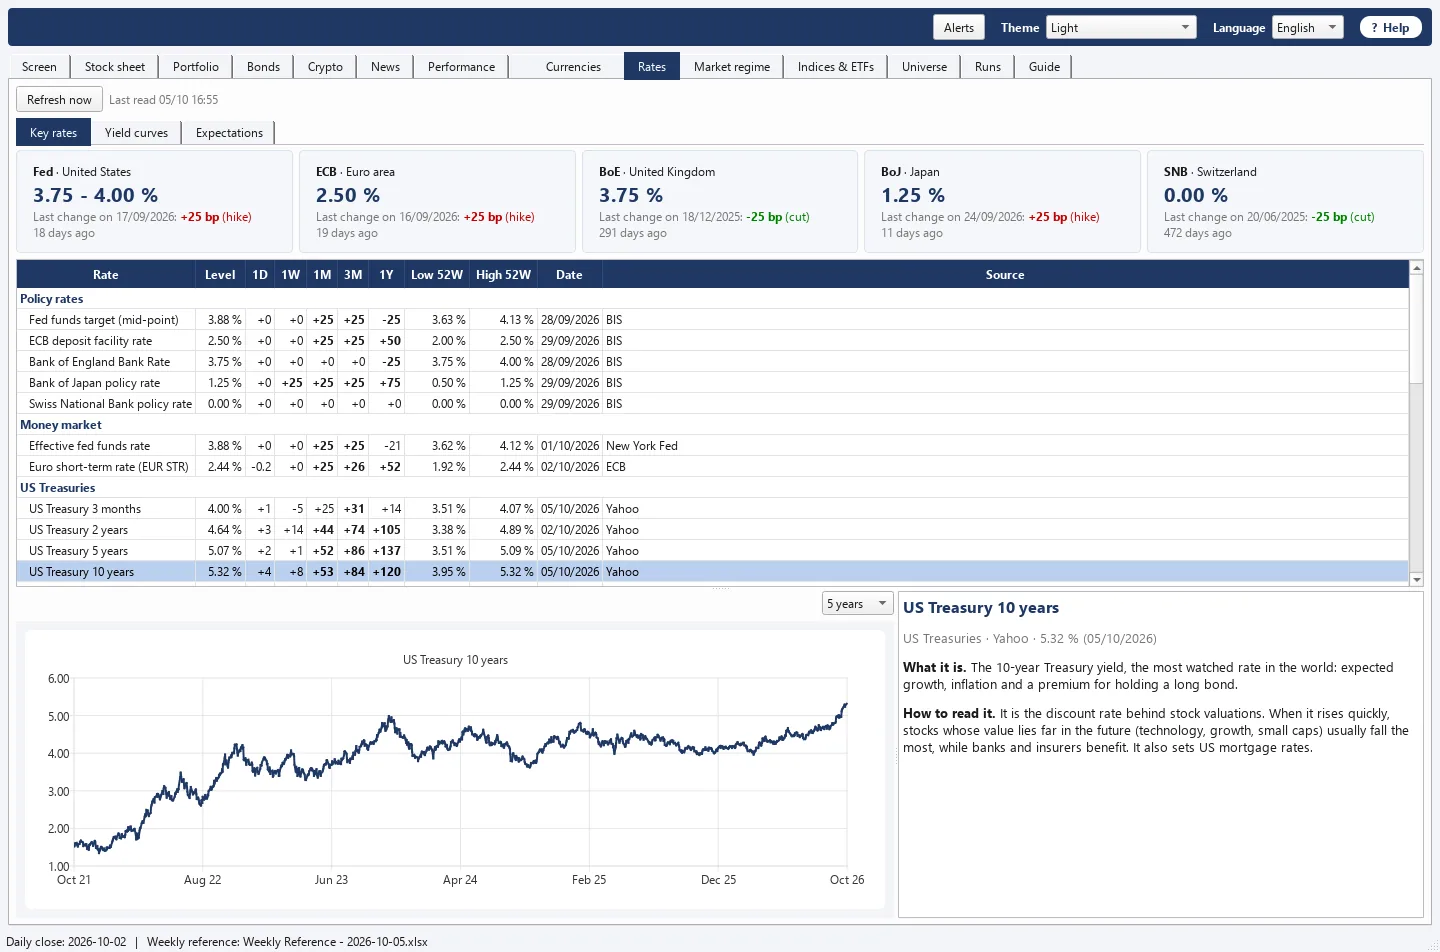Select the Euro short-term rate (EUR STR) row
The image size is (1440, 952).
click(712, 467)
